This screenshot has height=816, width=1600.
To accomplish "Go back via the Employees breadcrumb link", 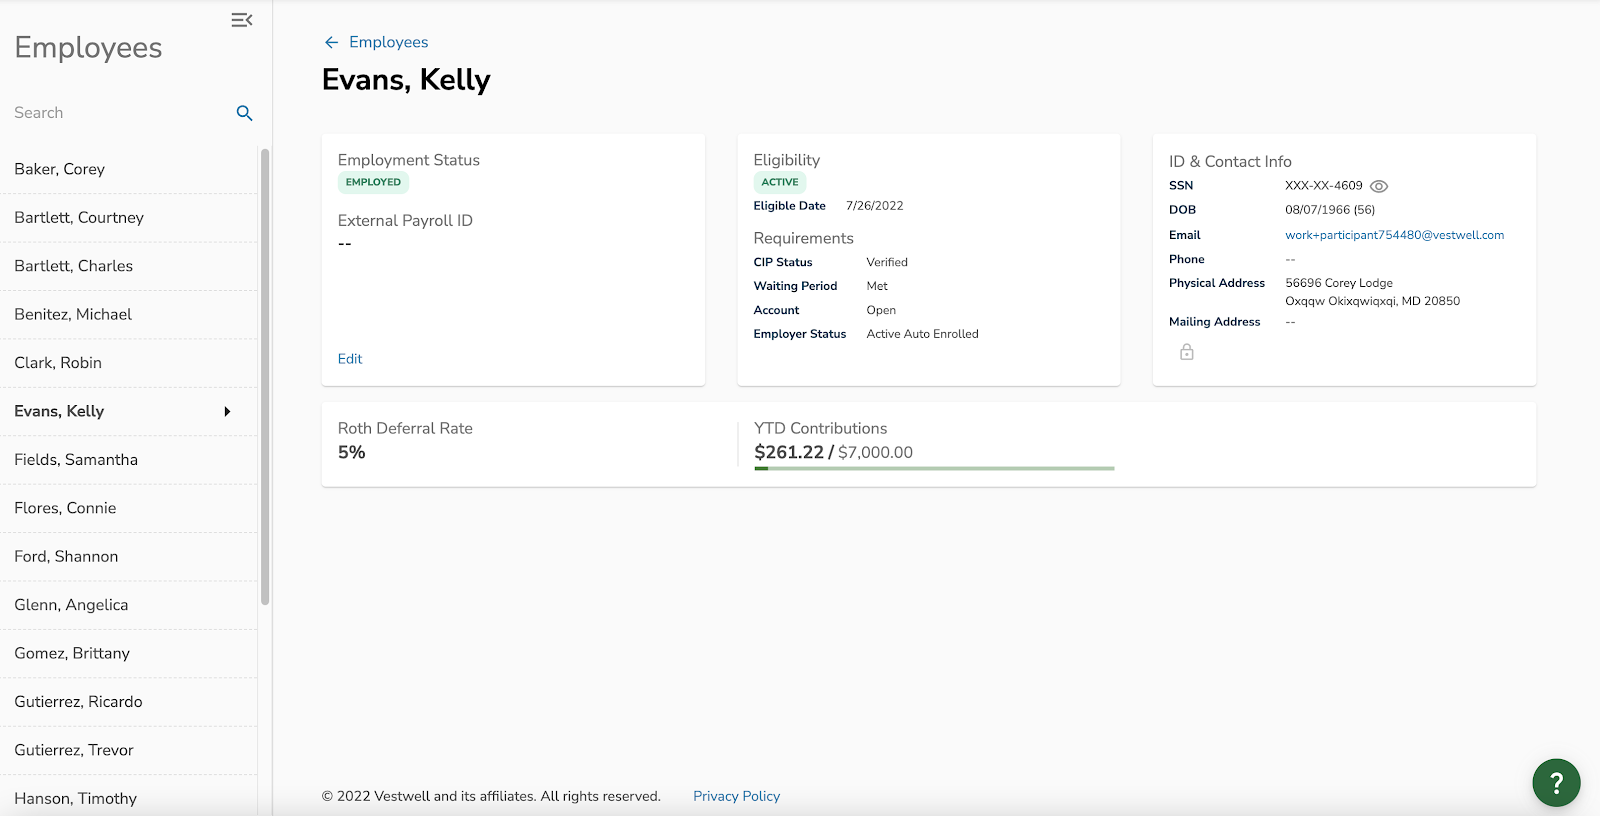I will tap(388, 42).
